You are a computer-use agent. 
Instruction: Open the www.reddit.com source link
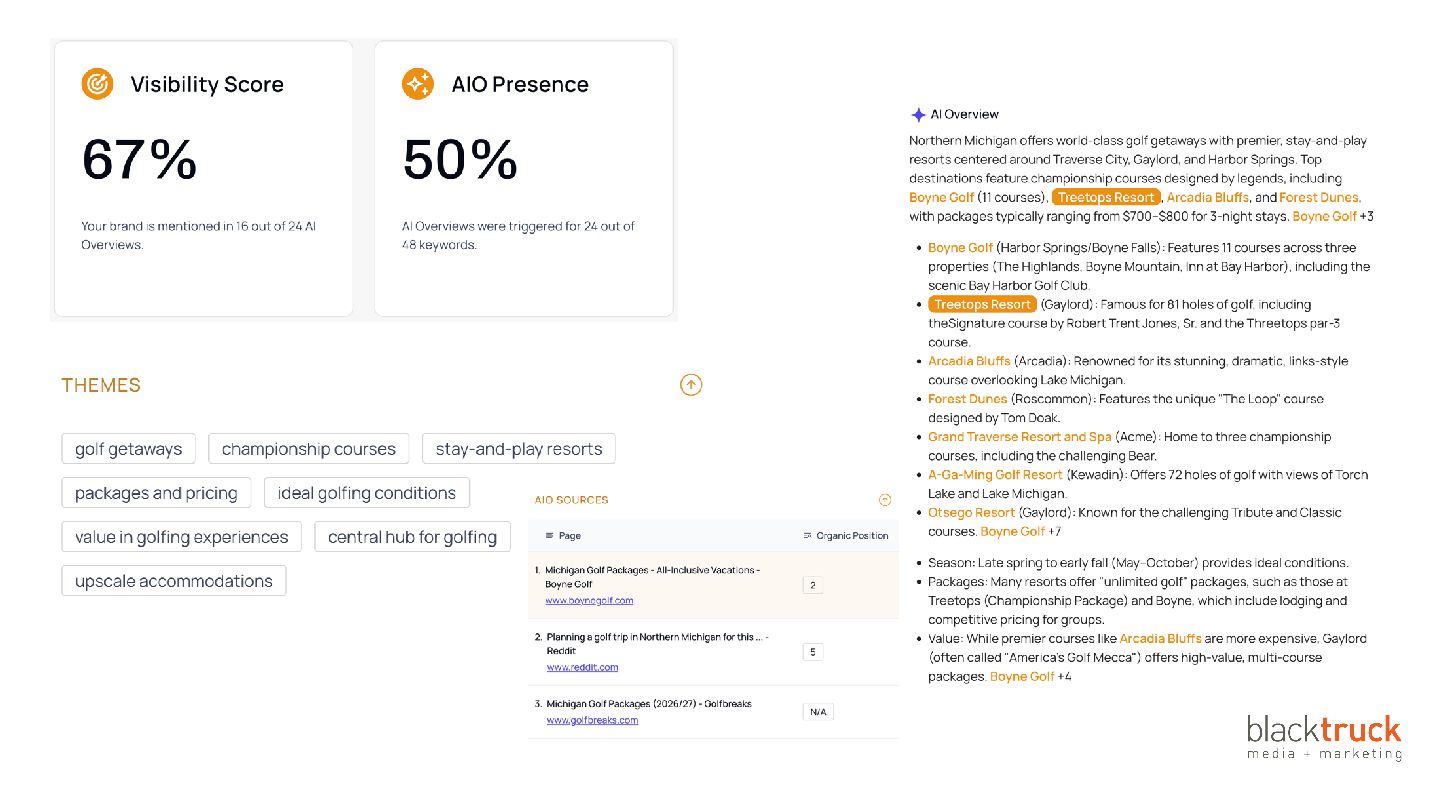[582, 667]
